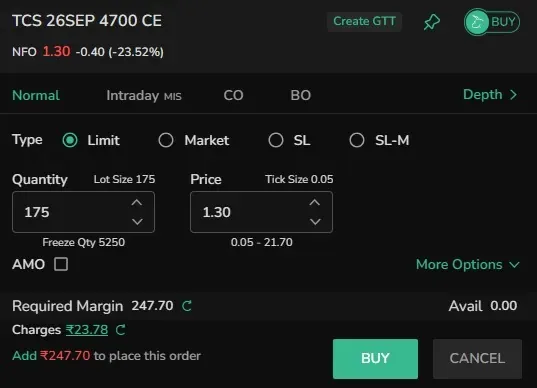This screenshot has height=388, width=537.
Task: Increase quantity with the up arrow
Action: 137,202
